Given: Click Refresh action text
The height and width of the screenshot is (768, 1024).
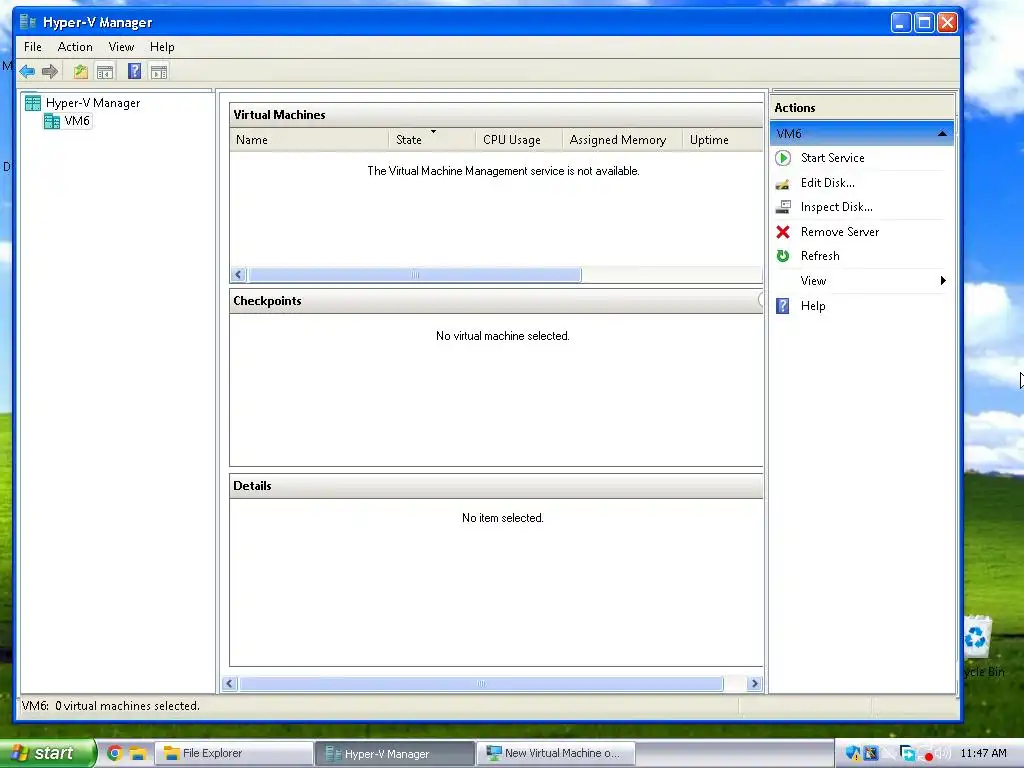Looking at the screenshot, I should [x=820, y=256].
